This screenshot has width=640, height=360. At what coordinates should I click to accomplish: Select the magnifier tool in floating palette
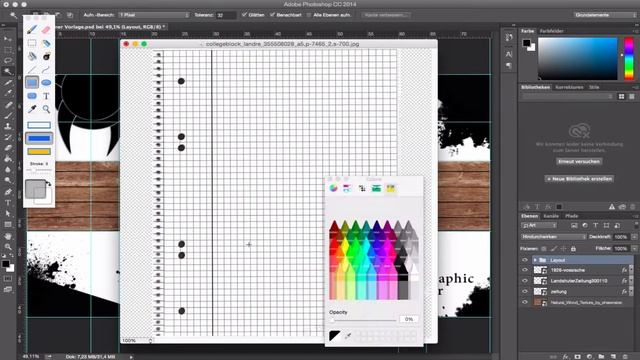click(x=46, y=109)
